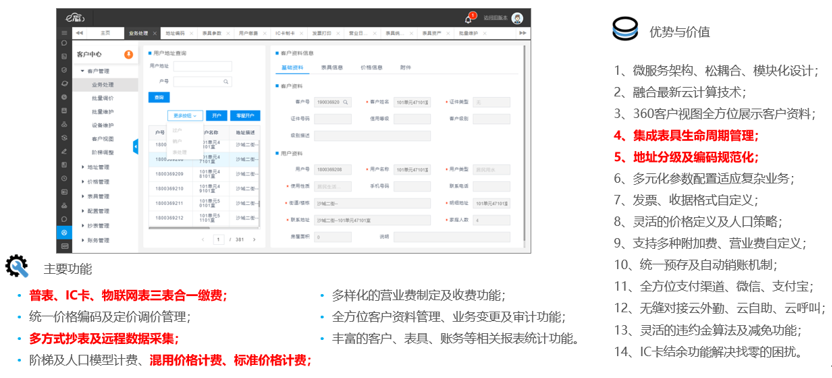Image resolution: width=832 pixels, height=378 pixels.
Task: Toggle the hamburger menu atop dark sidebar
Action: coord(64,33)
